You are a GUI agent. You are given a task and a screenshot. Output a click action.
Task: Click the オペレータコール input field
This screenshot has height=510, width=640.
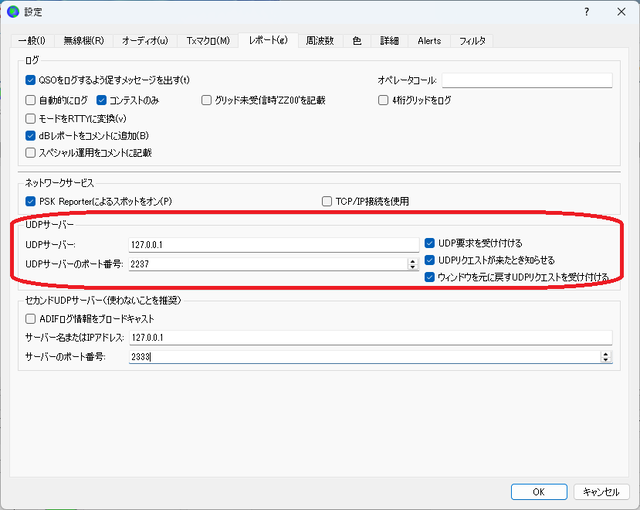pyautogui.click(x=527, y=80)
